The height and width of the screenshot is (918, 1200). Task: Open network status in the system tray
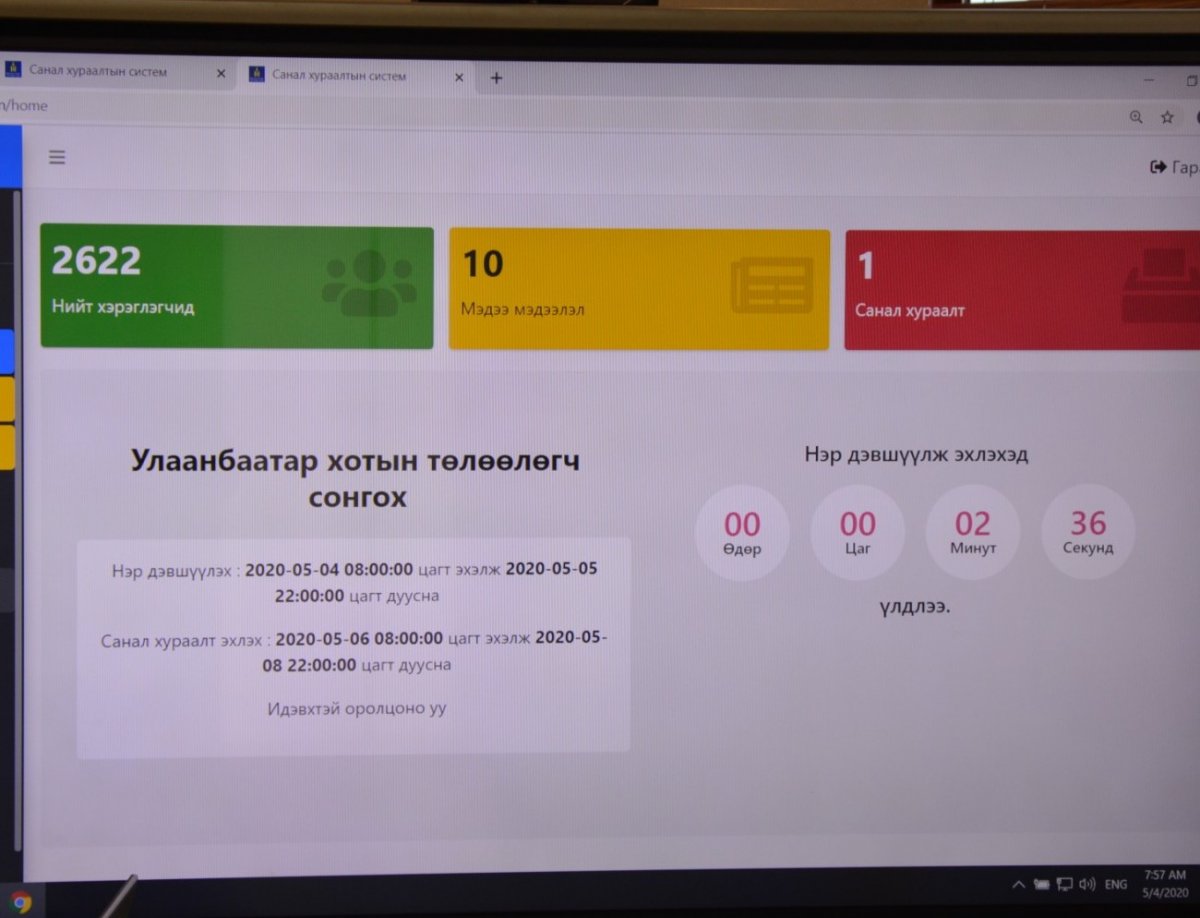point(1064,884)
